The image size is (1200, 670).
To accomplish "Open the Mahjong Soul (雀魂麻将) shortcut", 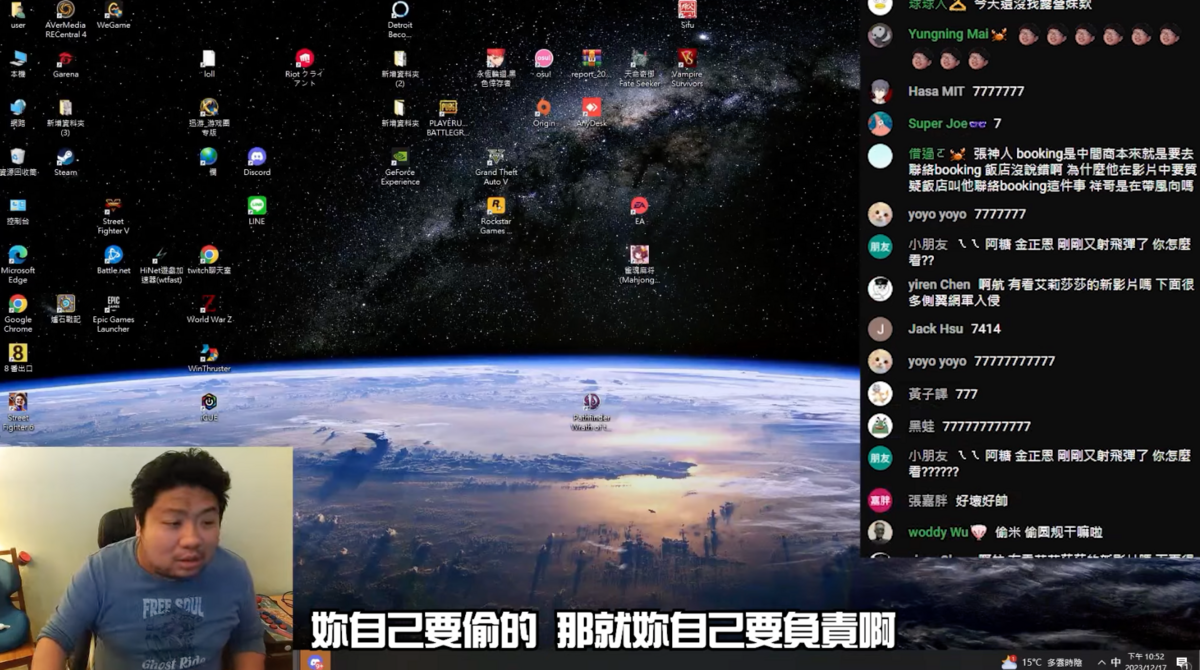I will [639, 264].
